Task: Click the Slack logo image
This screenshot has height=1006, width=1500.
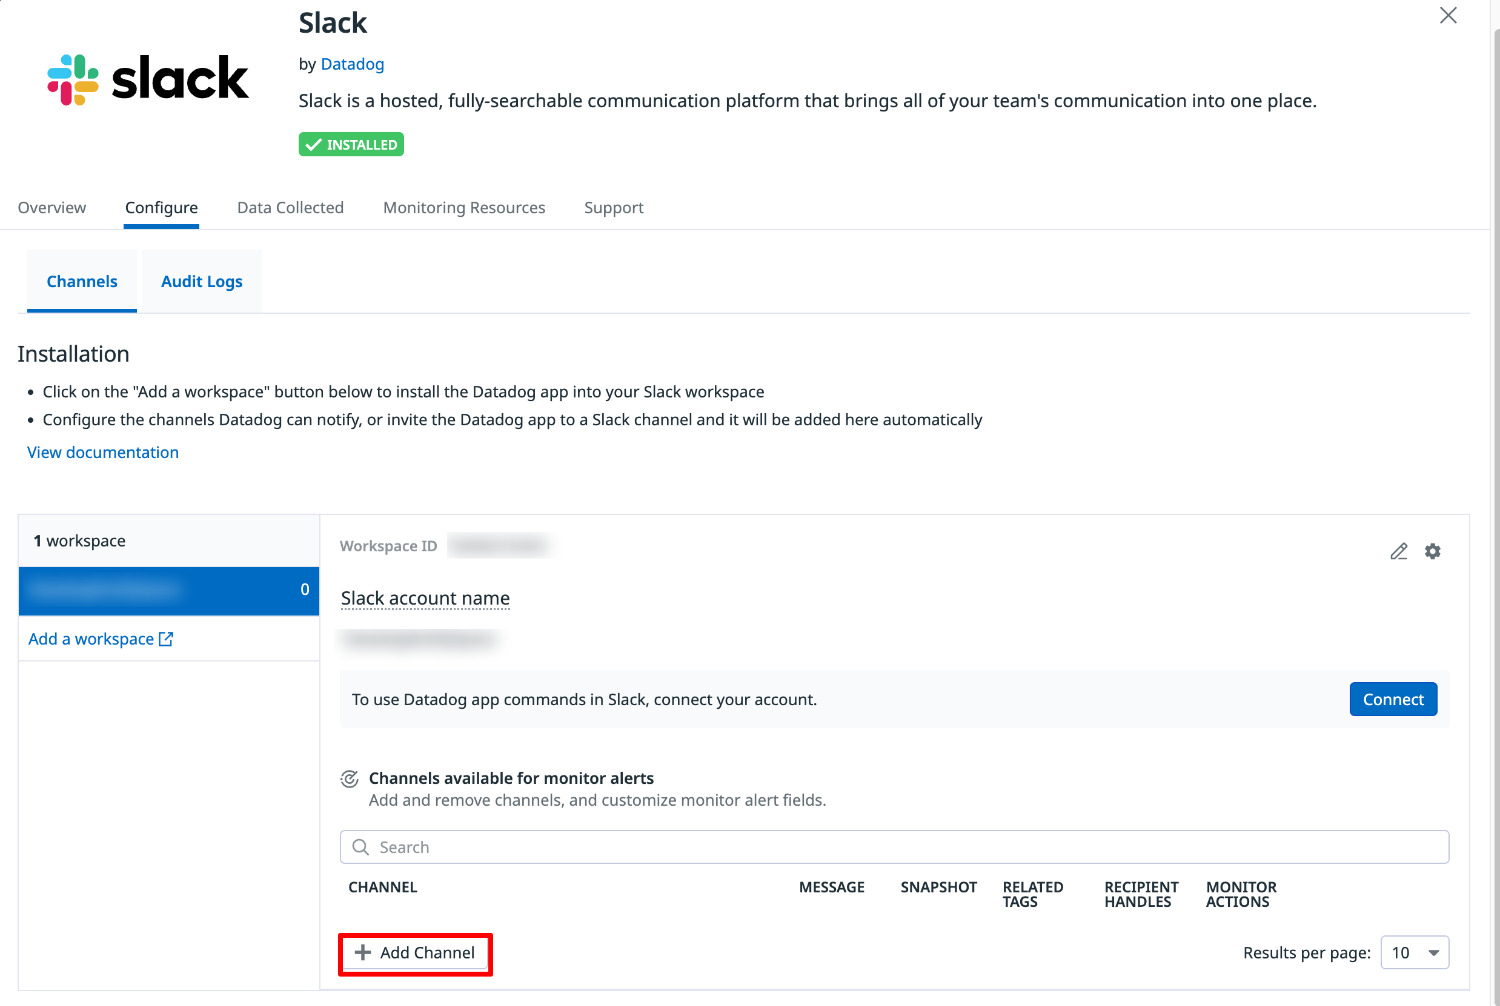Action: click(x=148, y=79)
